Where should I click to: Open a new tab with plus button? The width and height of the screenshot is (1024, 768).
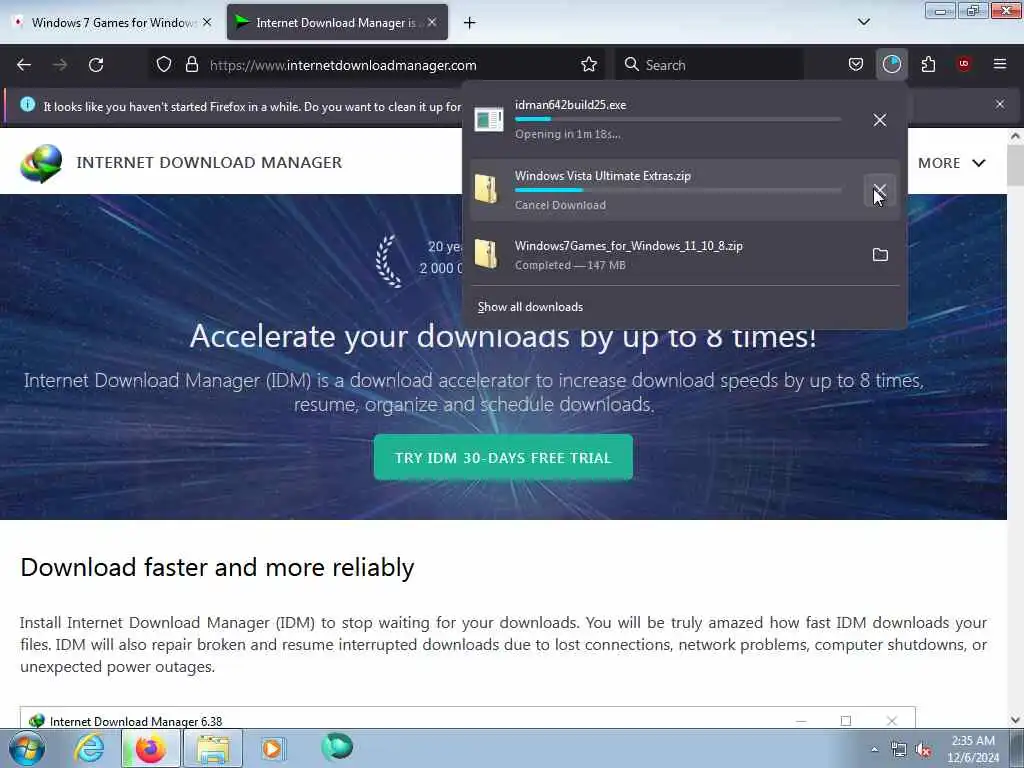470,23
